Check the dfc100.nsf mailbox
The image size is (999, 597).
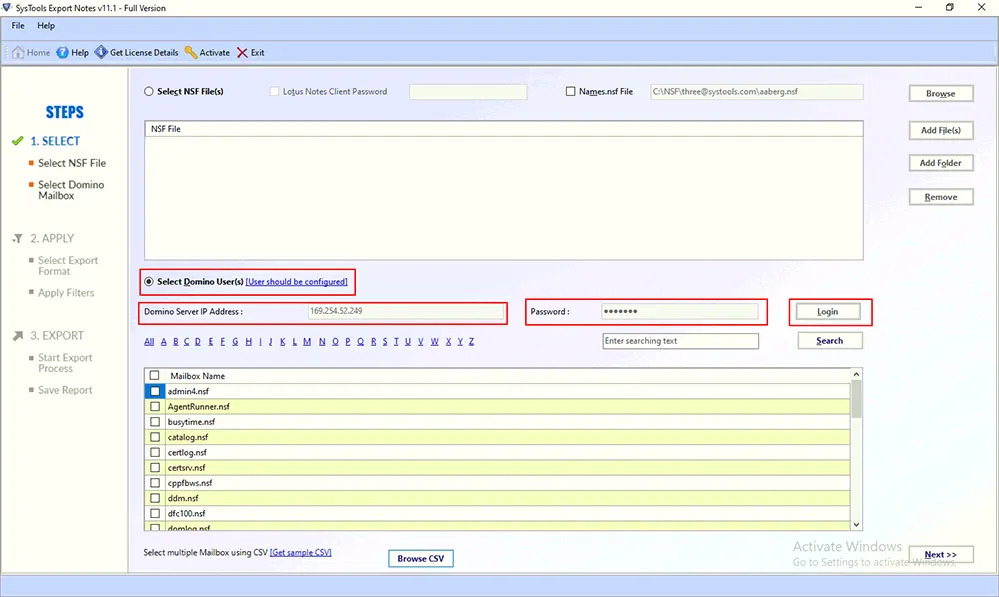pos(155,513)
